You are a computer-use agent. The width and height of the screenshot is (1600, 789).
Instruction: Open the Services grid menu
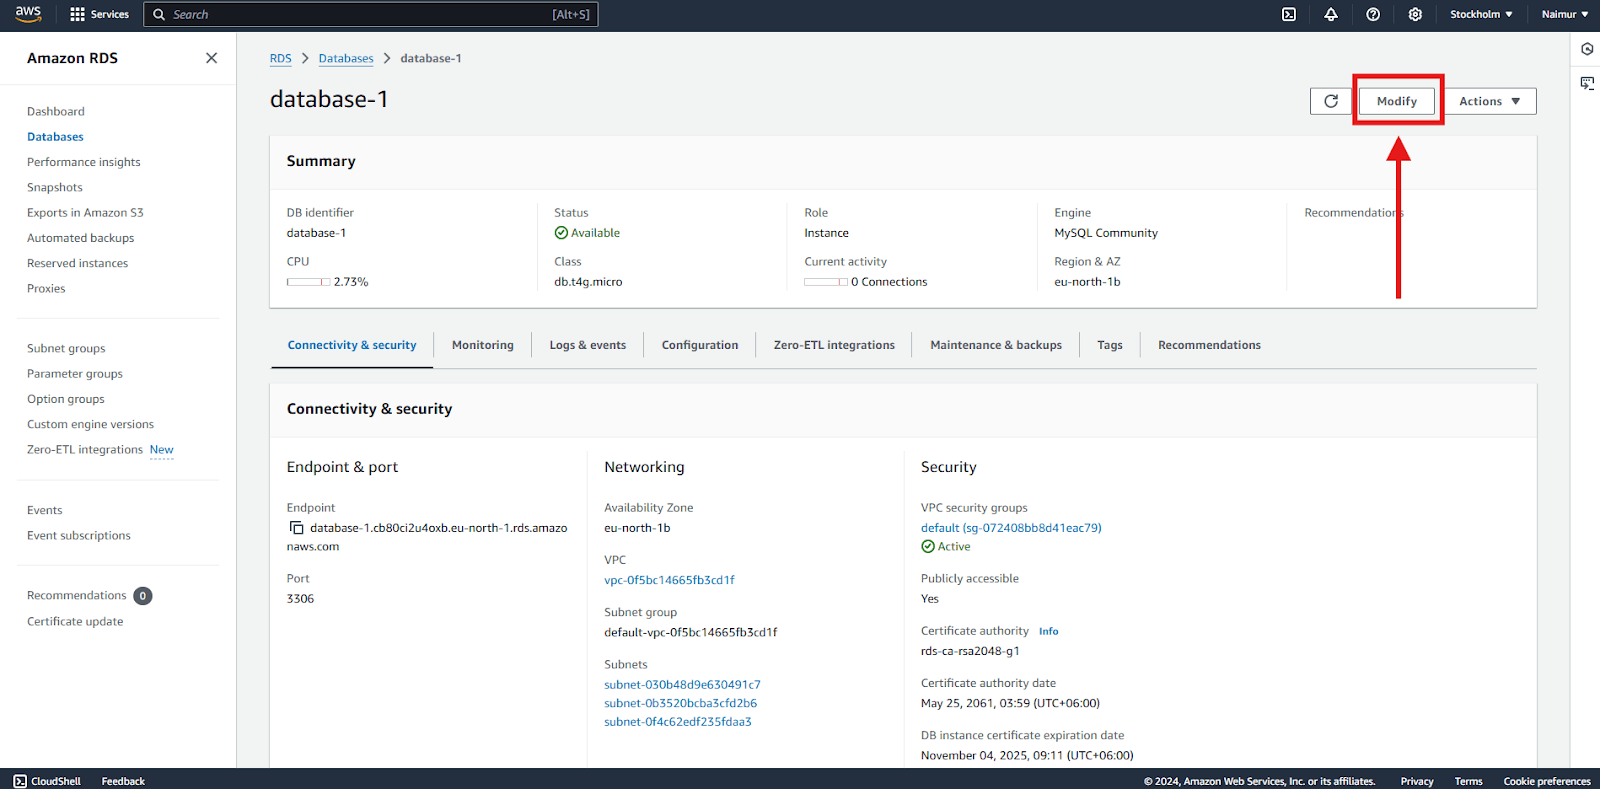[100, 14]
